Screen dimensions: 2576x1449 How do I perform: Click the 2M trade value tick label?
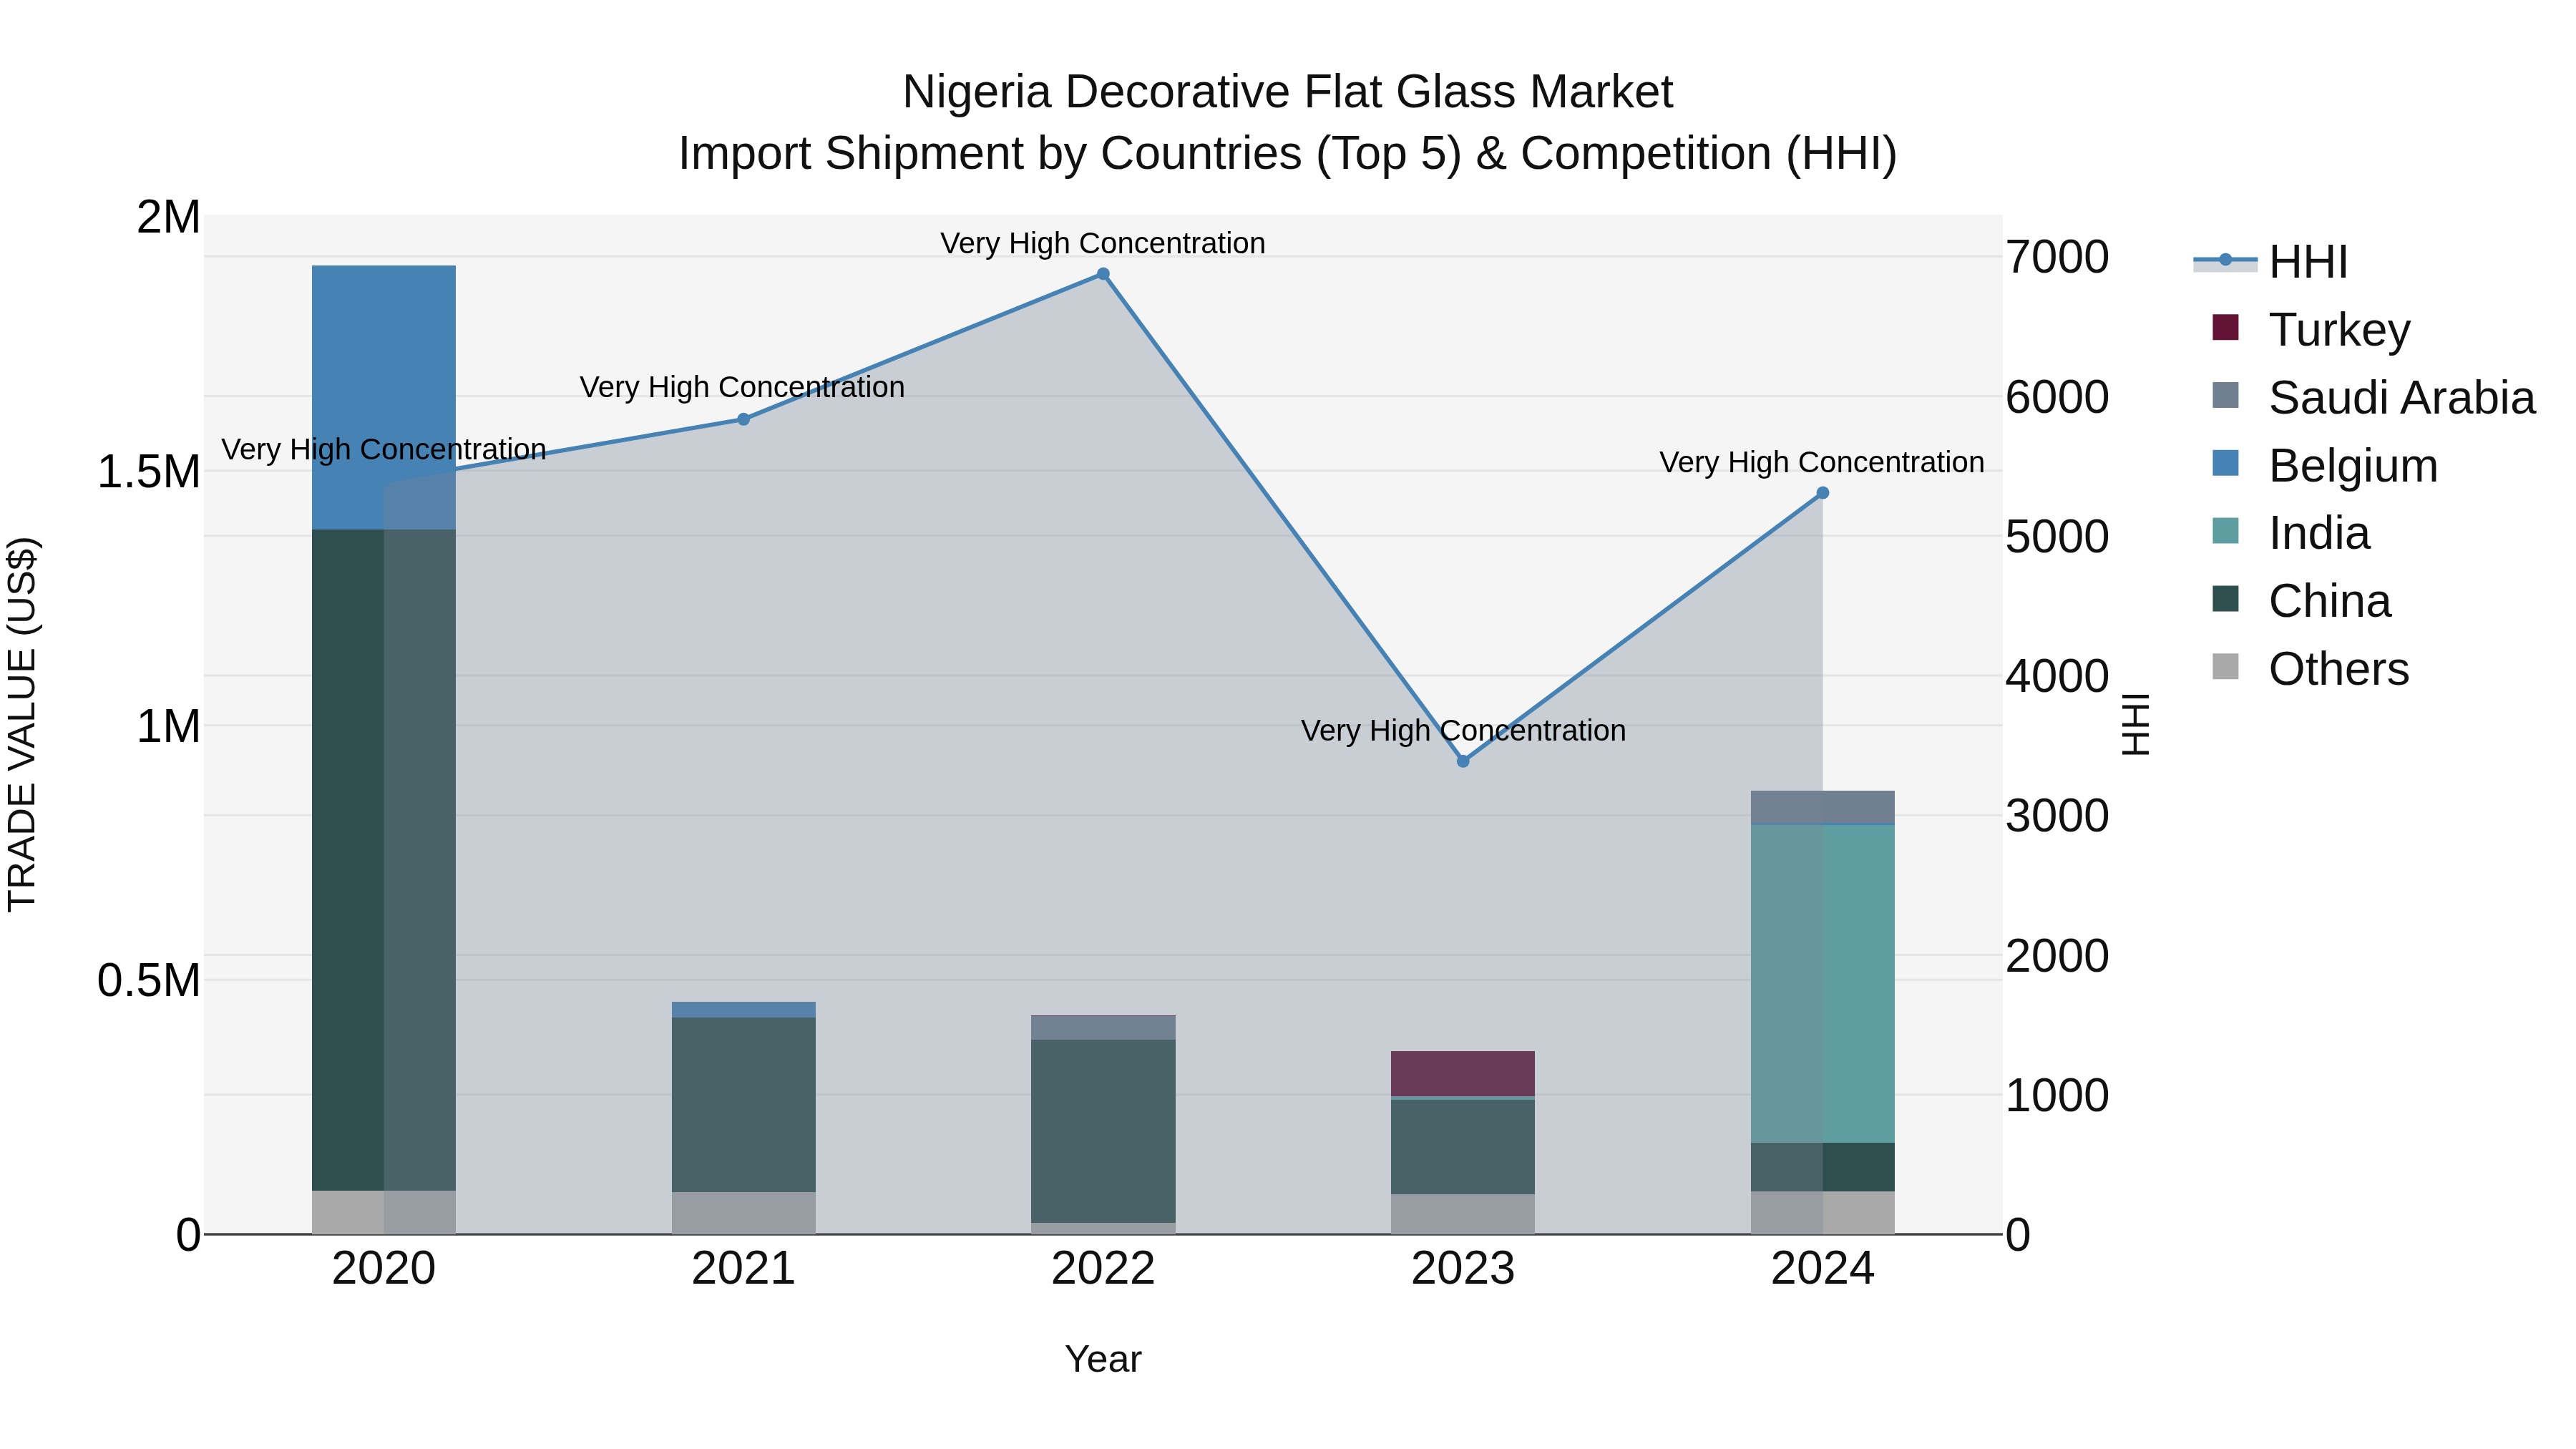pos(169,217)
